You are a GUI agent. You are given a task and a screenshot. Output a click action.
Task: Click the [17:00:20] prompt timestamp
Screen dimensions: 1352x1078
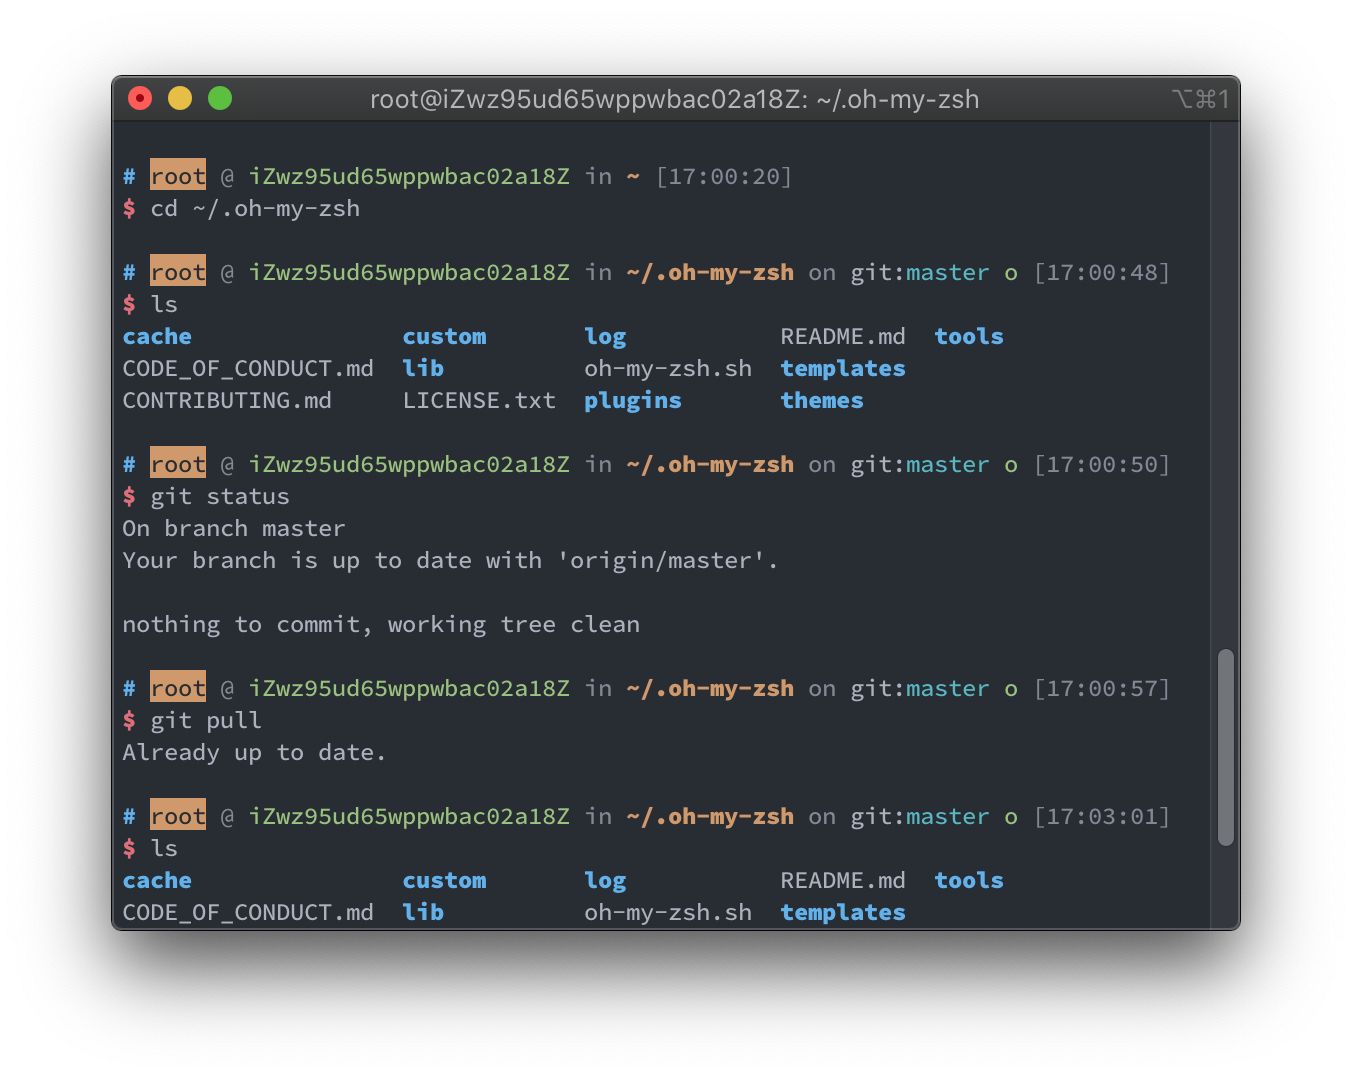coord(724,177)
